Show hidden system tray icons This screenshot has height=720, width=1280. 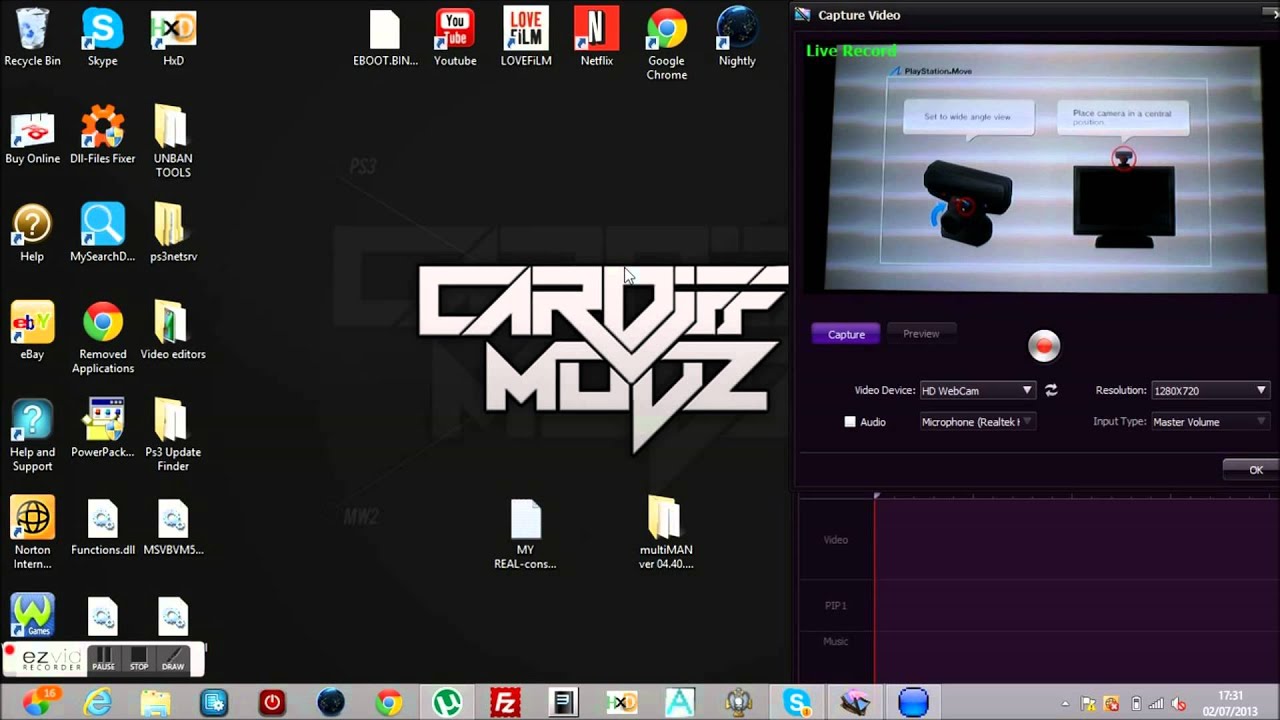click(1064, 704)
